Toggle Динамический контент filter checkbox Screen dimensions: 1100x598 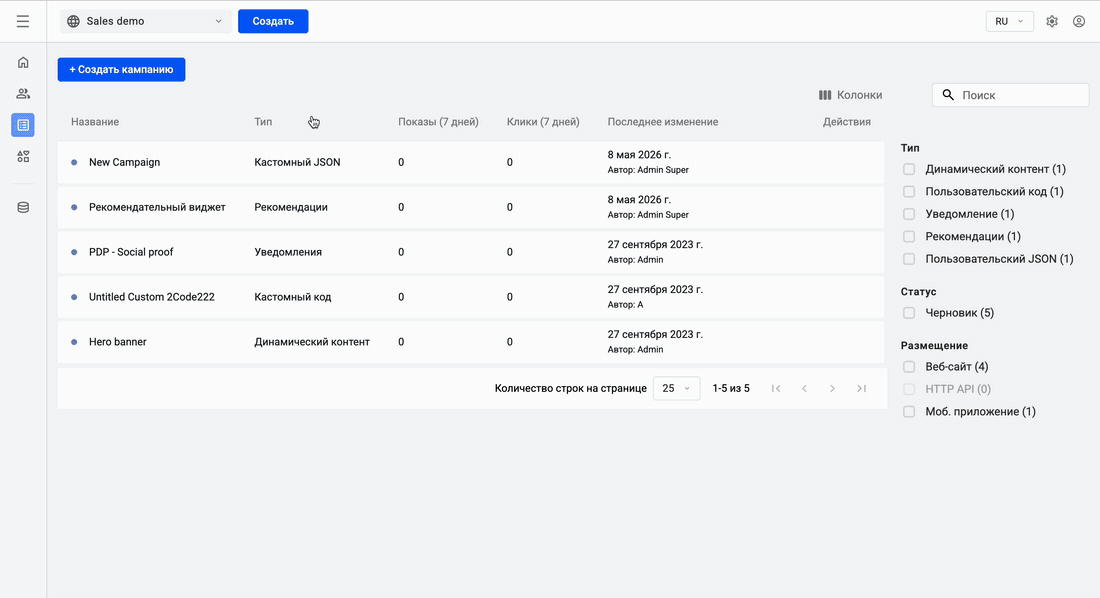[x=909, y=169]
